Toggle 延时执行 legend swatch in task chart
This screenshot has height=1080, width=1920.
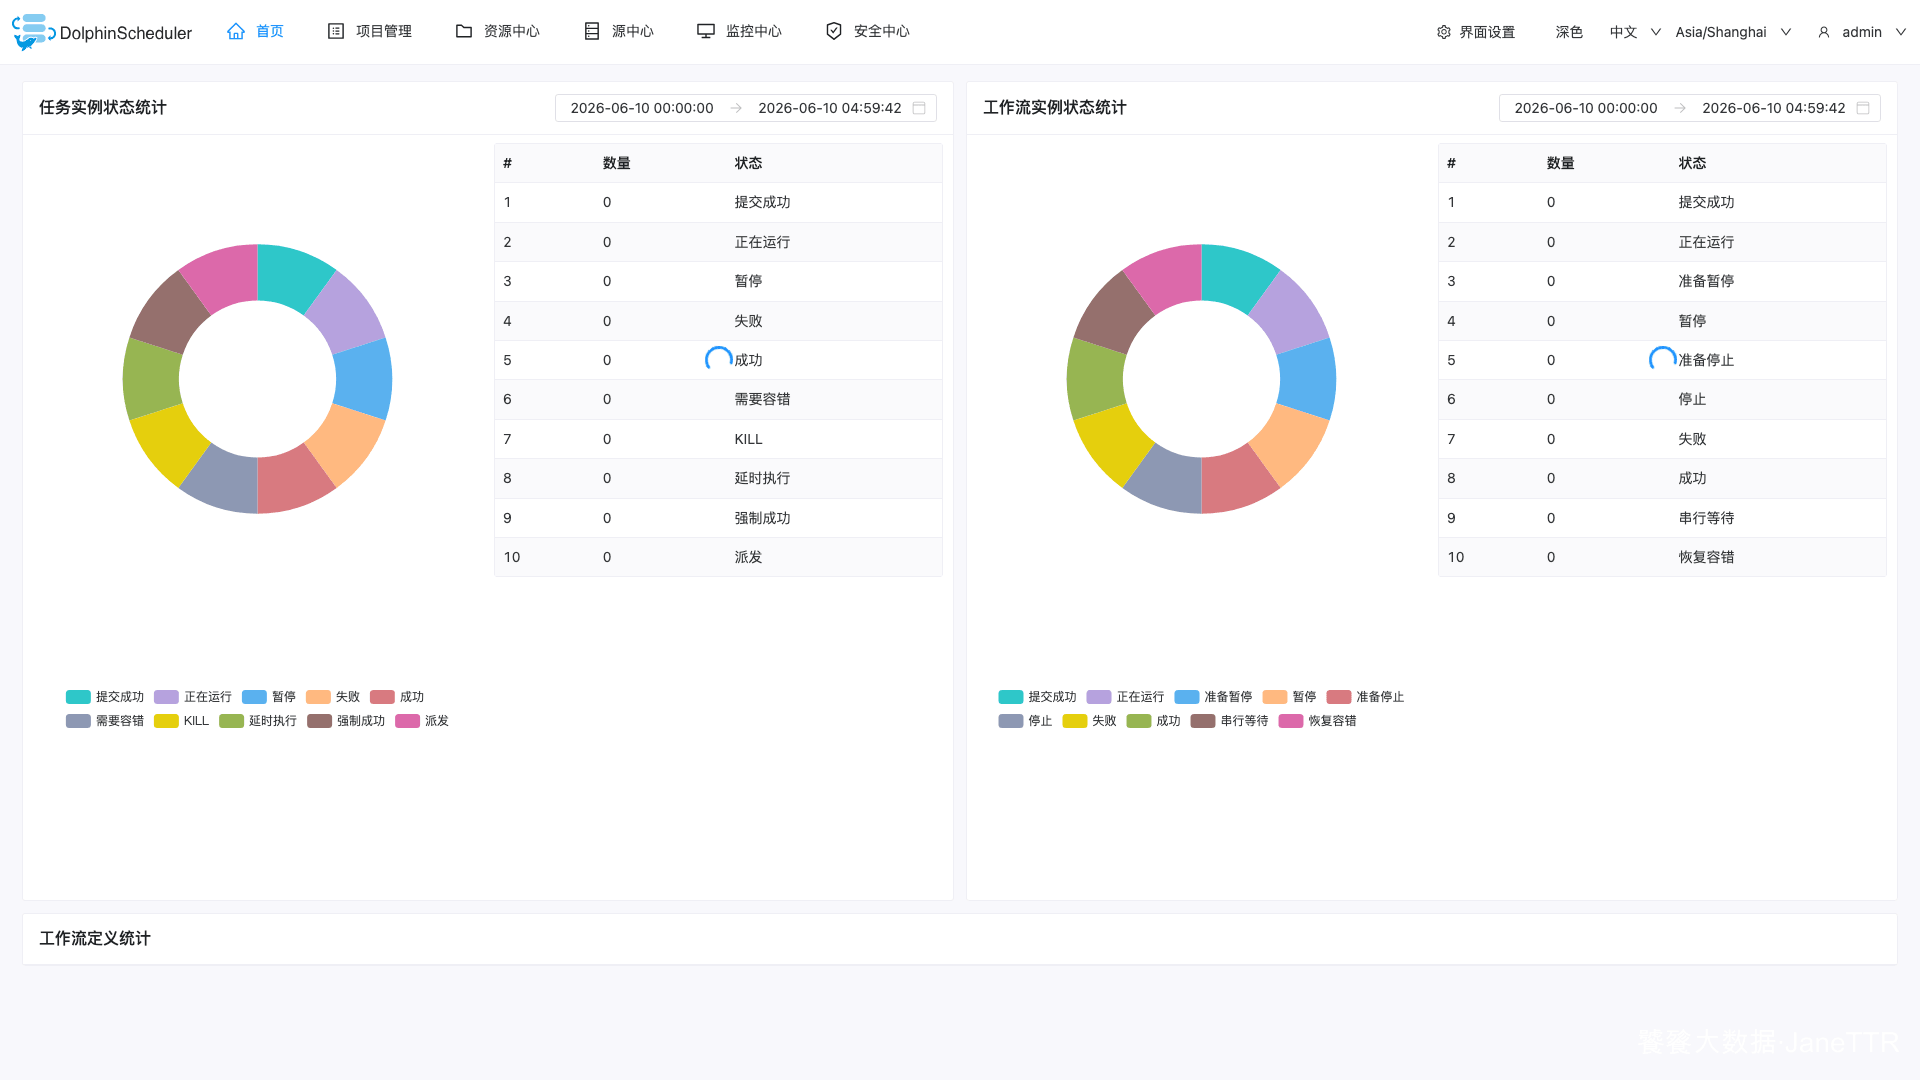pyautogui.click(x=231, y=721)
